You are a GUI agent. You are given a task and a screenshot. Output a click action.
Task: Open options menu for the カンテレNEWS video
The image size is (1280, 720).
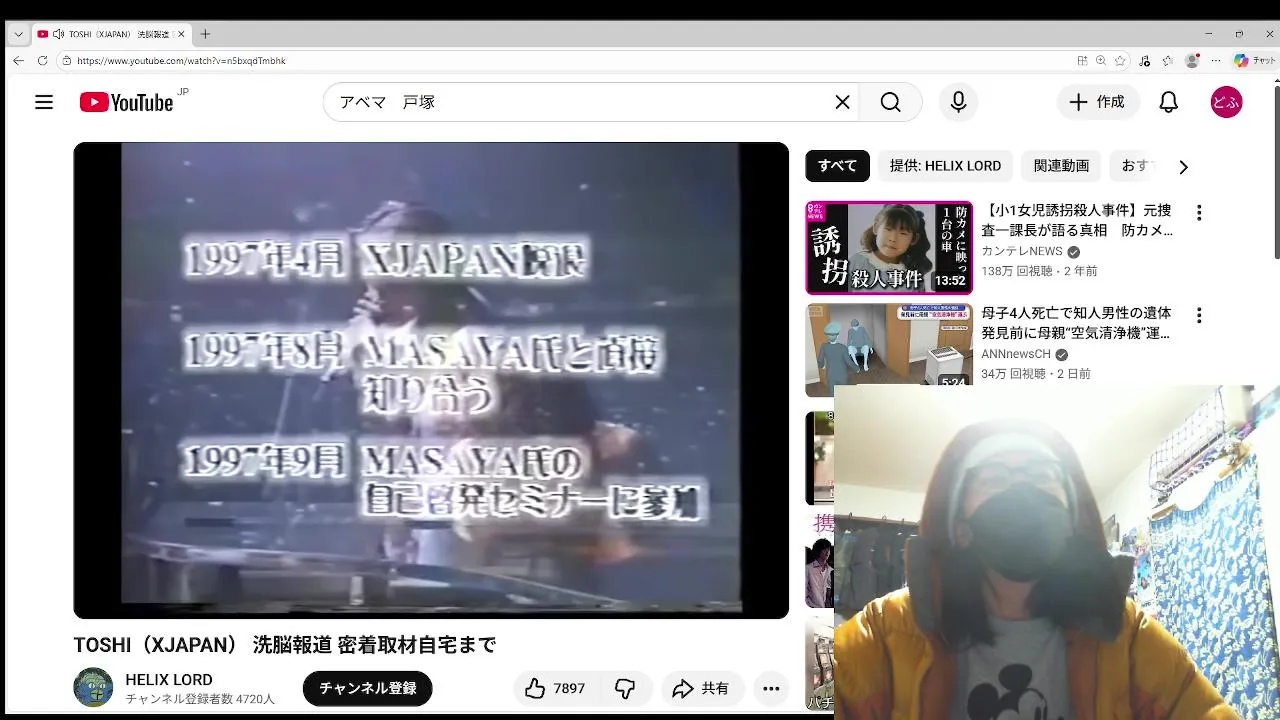coord(1199,213)
